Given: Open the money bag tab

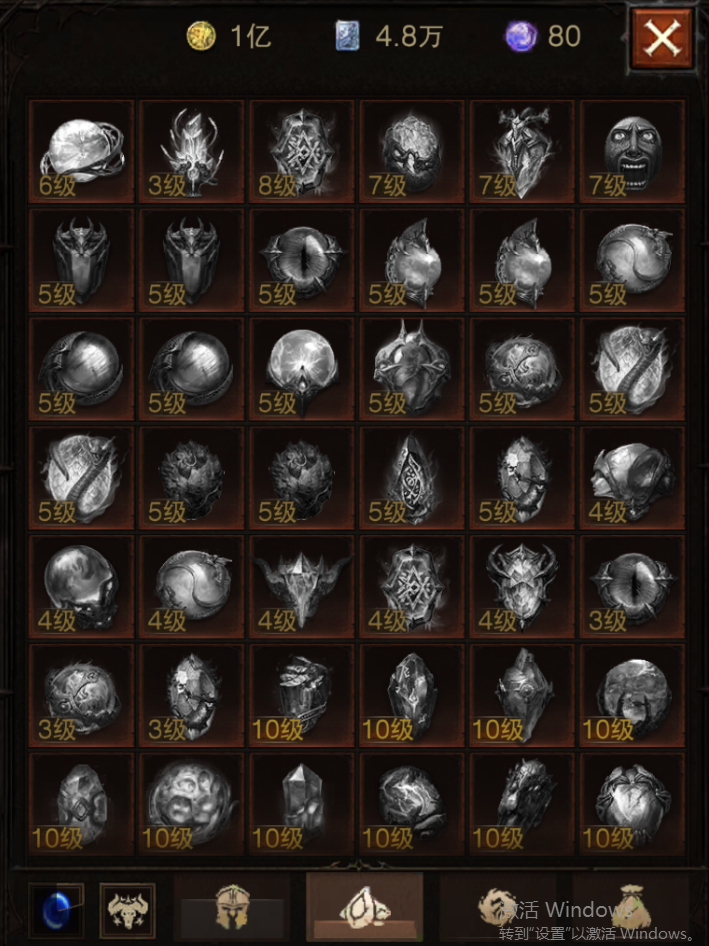Looking at the screenshot, I should pyautogui.click(x=631, y=907).
